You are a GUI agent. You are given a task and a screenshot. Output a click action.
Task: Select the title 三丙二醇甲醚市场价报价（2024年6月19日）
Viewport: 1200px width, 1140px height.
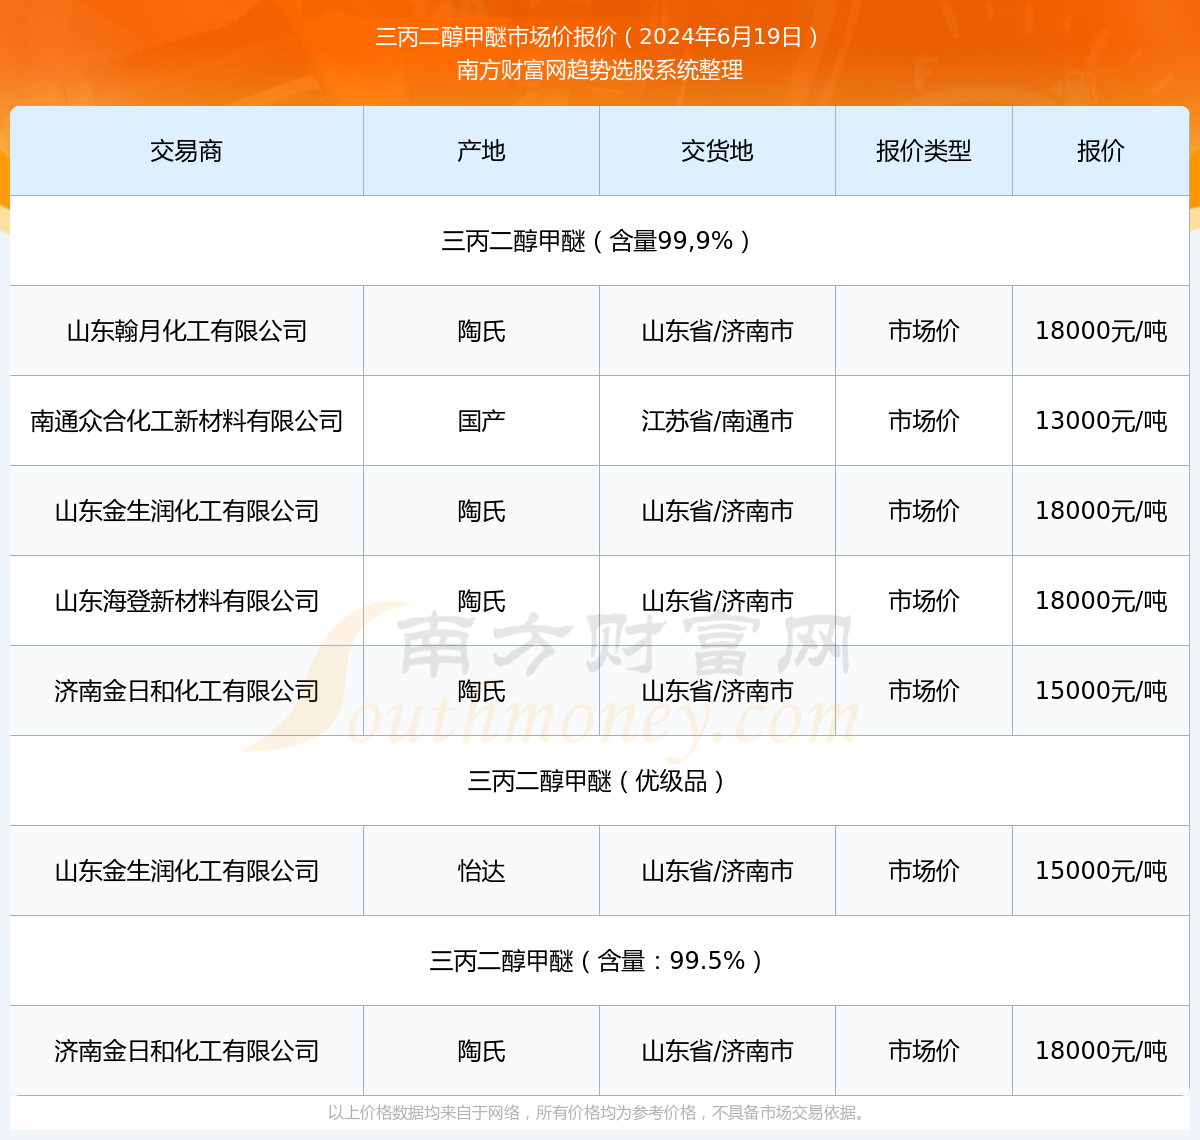click(600, 37)
